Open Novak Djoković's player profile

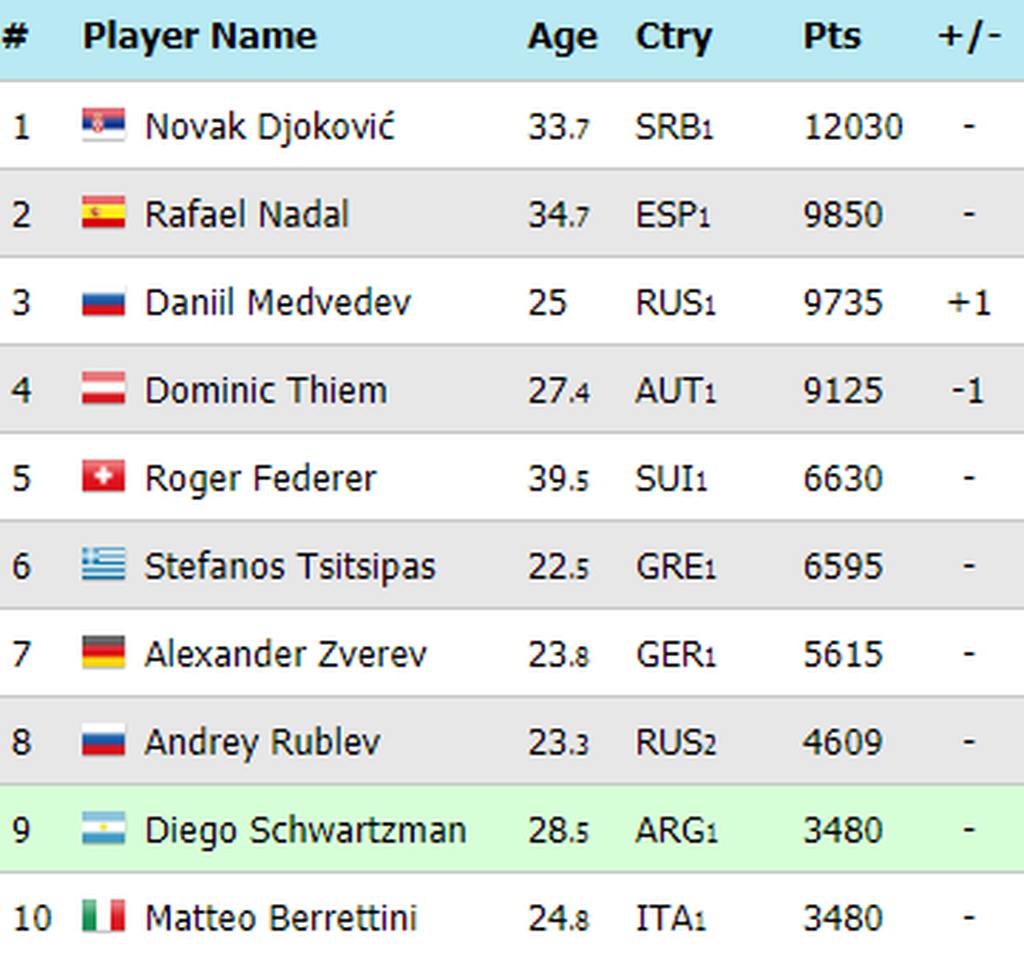[270, 127]
